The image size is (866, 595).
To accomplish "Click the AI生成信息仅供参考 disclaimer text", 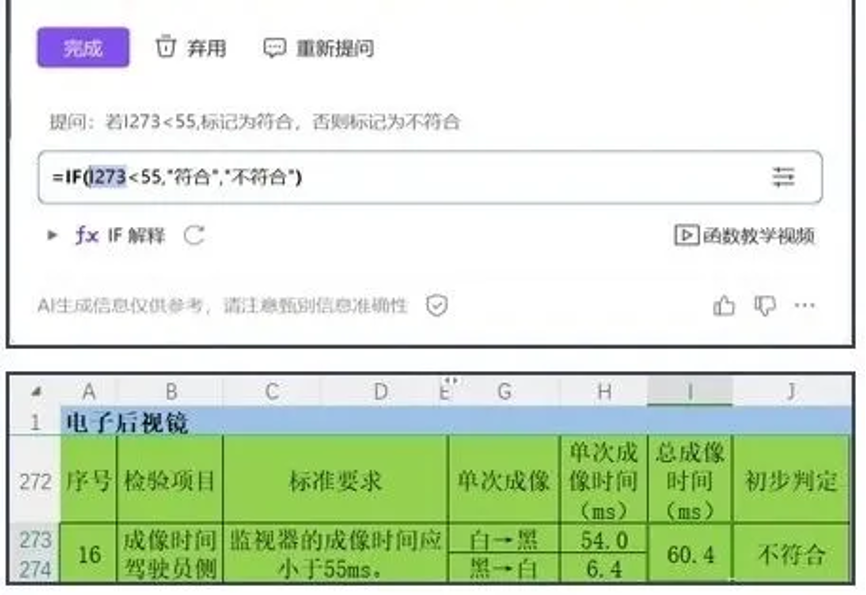I will click(223, 305).
